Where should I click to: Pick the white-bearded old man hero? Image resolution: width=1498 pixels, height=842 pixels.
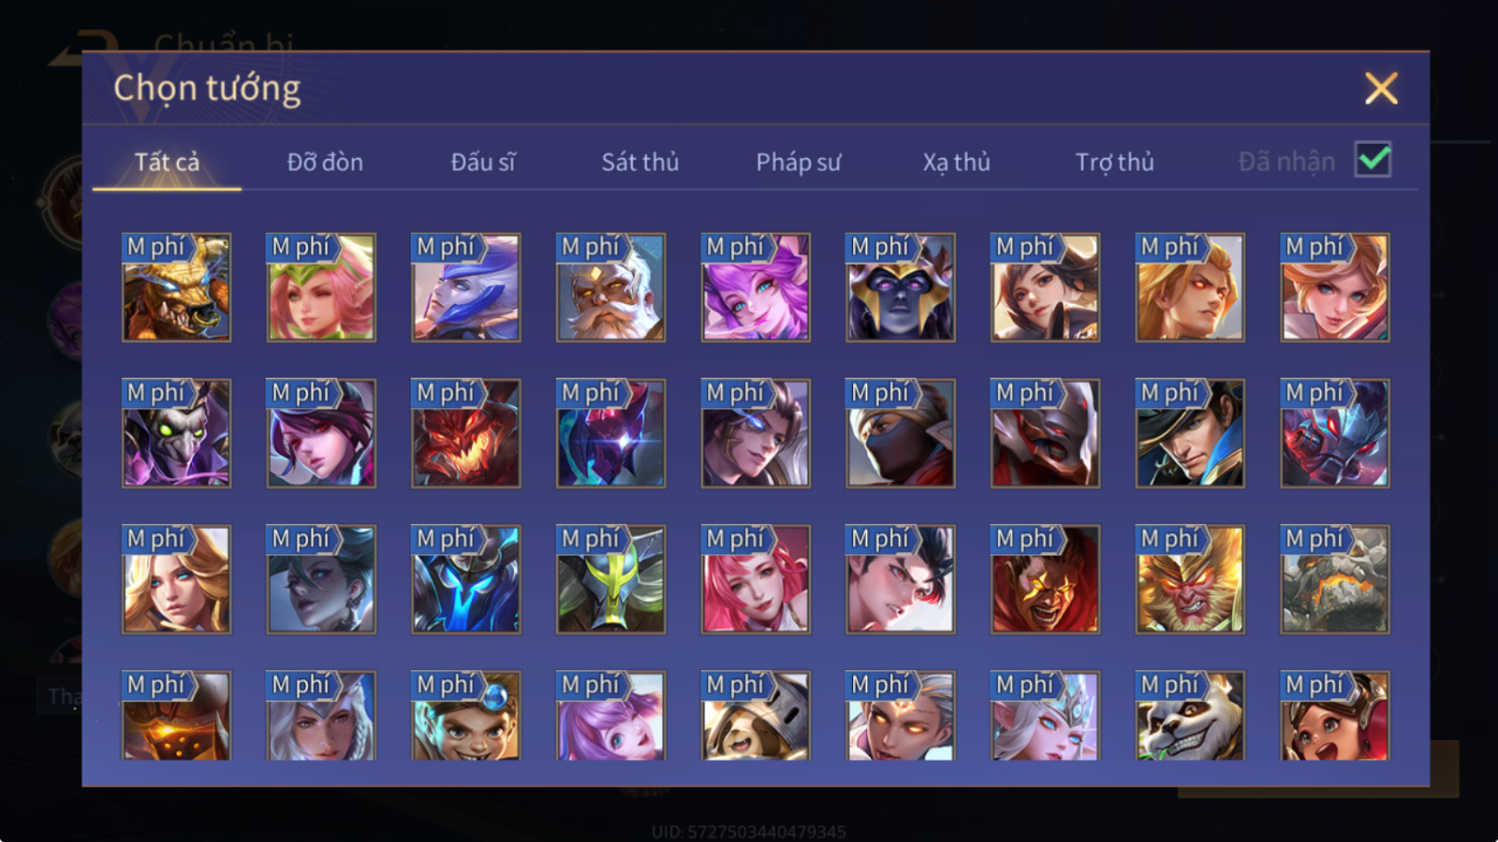click(610, 287)
